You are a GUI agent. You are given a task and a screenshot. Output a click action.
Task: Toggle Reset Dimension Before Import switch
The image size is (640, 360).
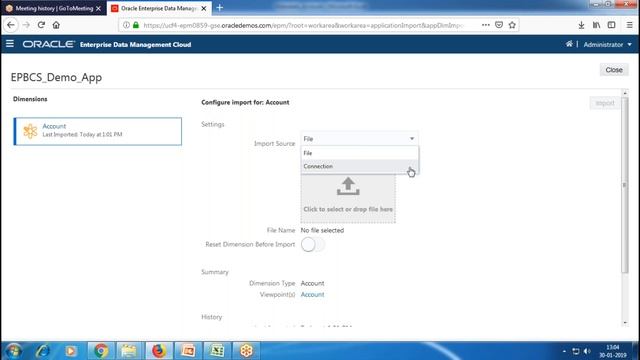(x=313, y=244)
